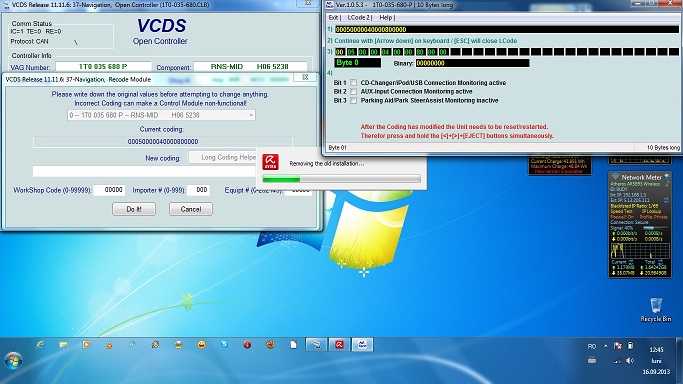This screenshot has height=384, width=683.
Task: Launch Windows Media Player from taskbar
Action: [86, 344]
